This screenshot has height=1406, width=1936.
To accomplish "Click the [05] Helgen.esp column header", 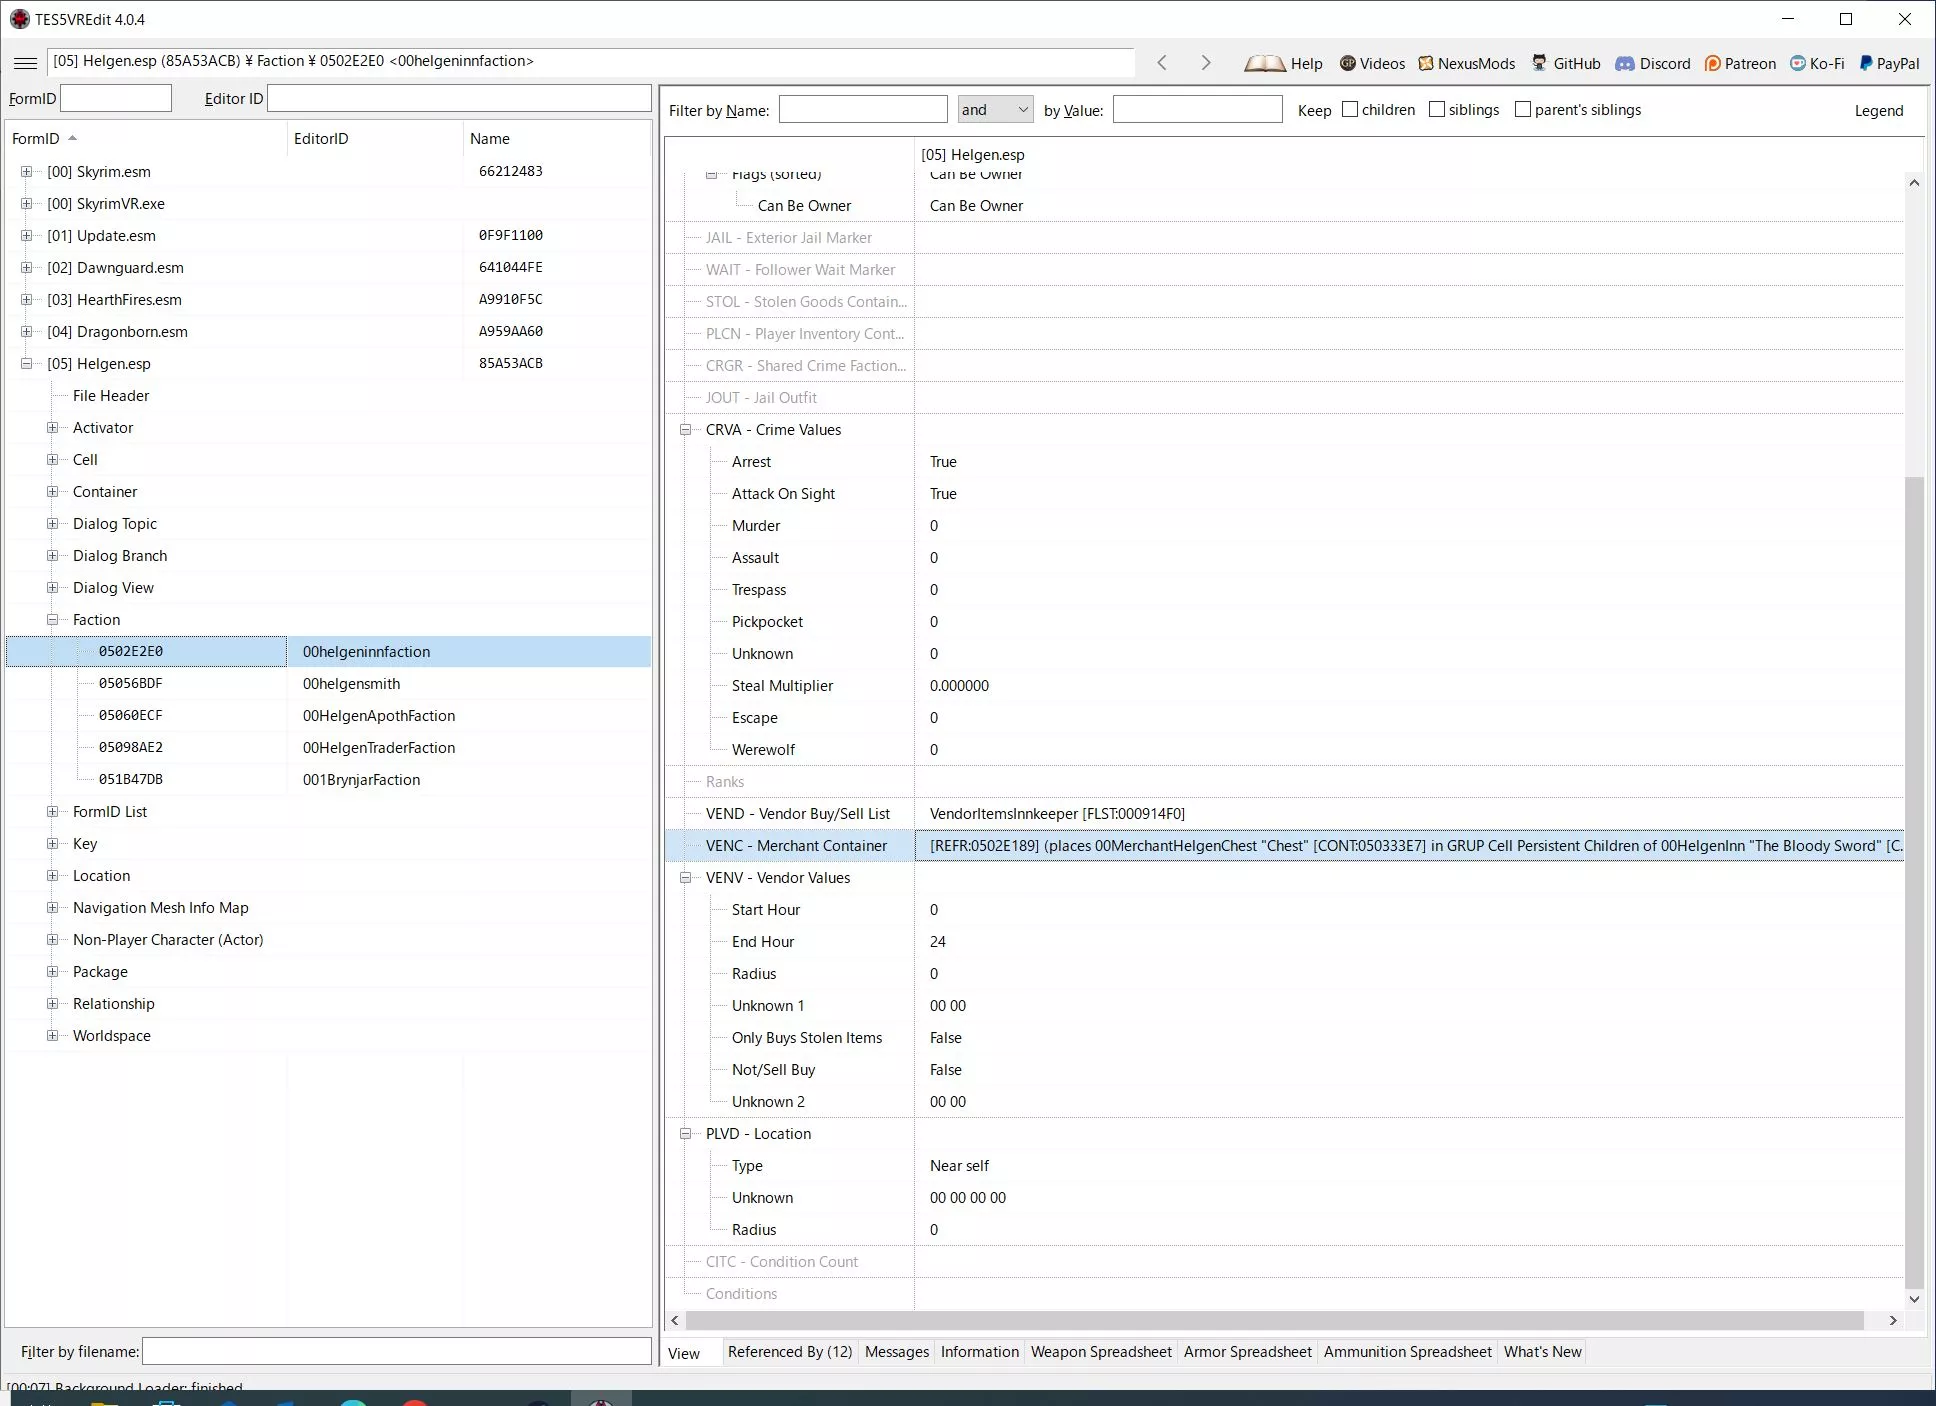I will click(1410, 154).
